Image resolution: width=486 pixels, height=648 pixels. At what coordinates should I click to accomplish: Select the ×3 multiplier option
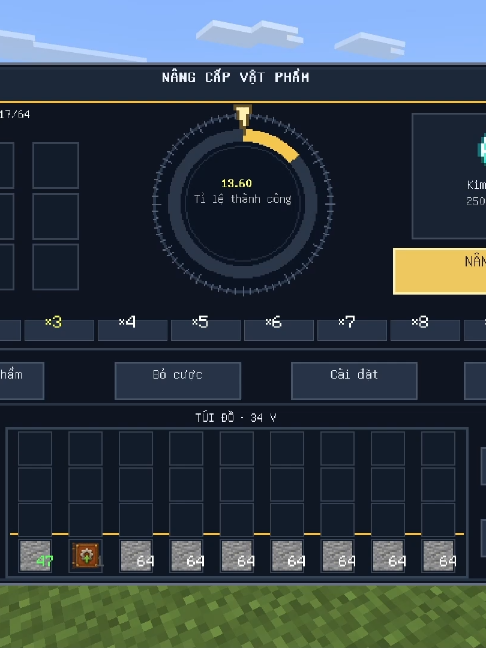coord(59,329)
